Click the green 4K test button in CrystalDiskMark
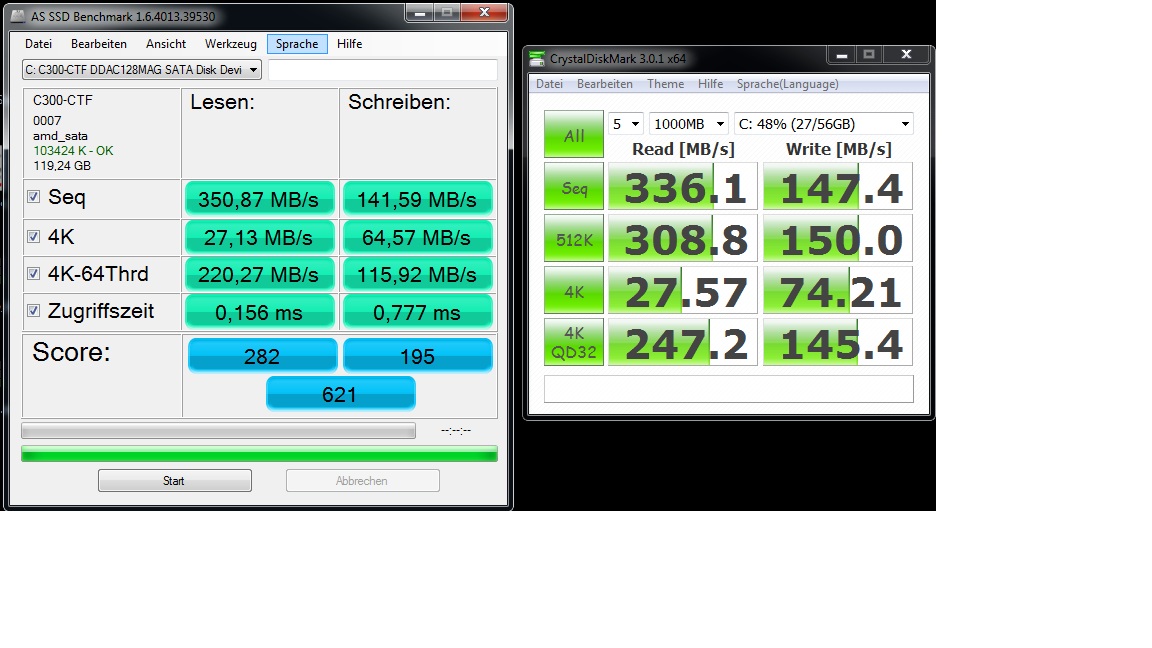The height and width of the screenshot is (648, 1152). point(574,290)
